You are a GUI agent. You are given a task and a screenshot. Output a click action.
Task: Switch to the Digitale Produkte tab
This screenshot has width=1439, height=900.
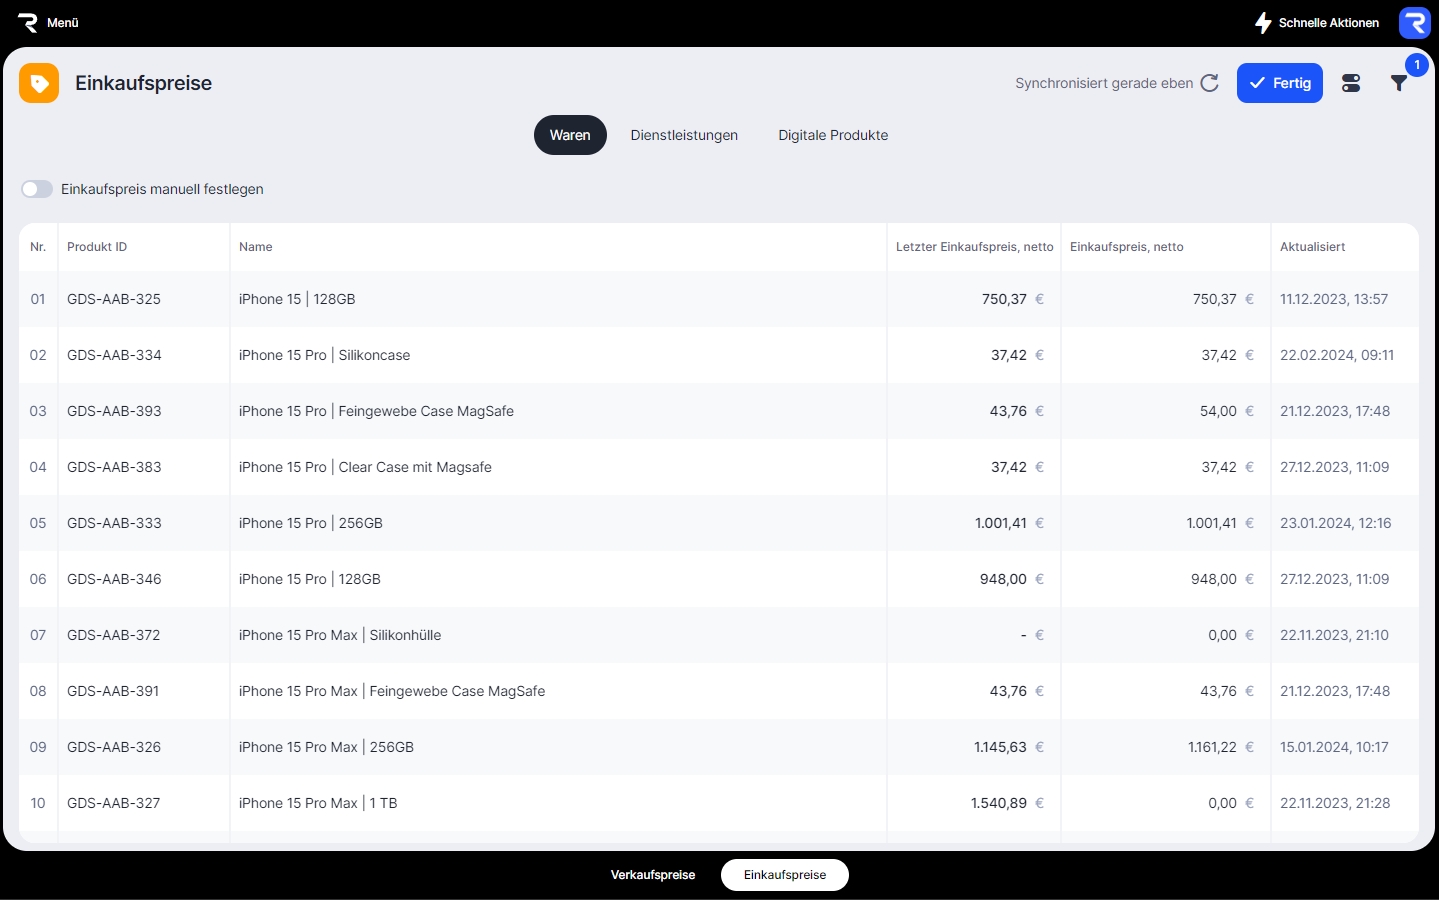(x=833, y=135)
